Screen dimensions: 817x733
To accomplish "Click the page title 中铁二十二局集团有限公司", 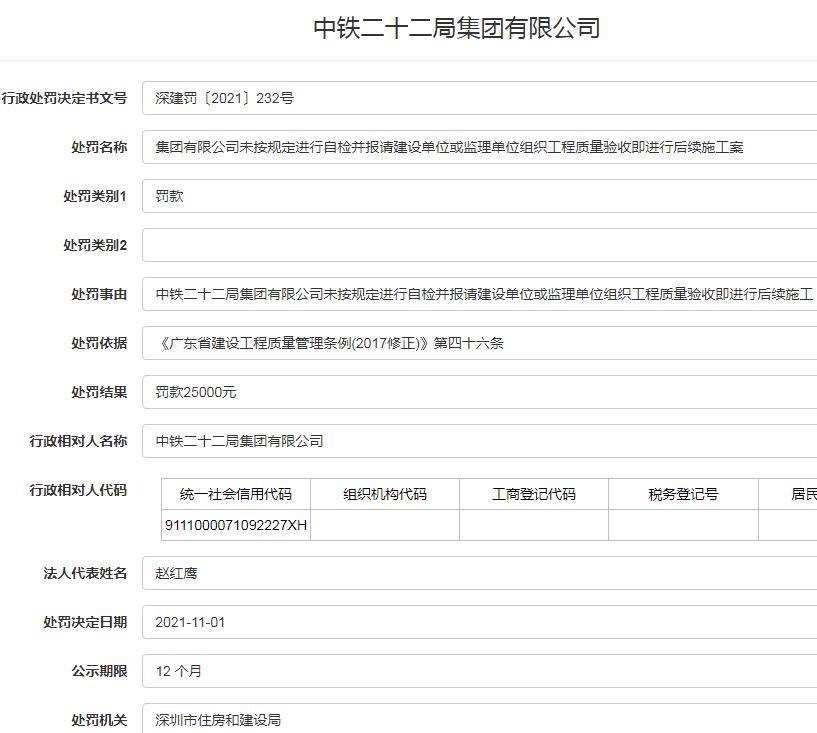I will tap(456, 28).
